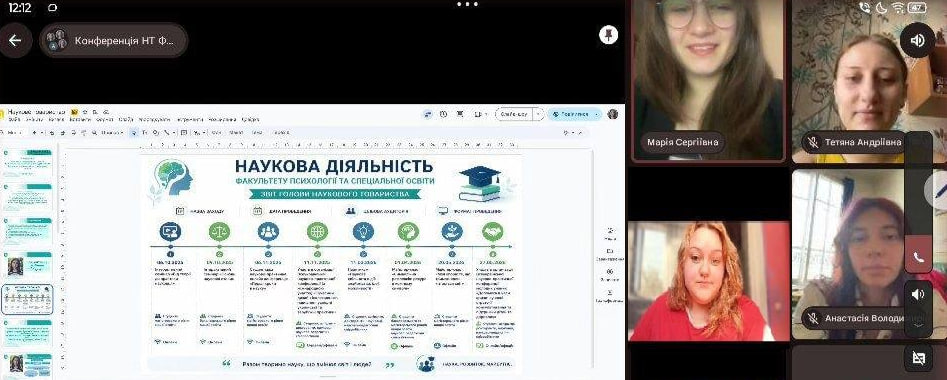Open the zoom level dropdown in toolbar
The height and width of the screenshot is (380, 947).
point(112,132)
